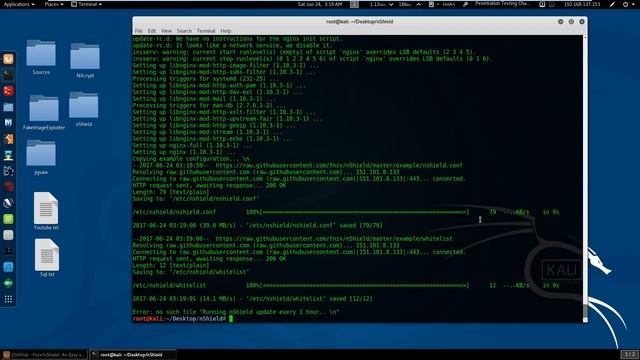
Task: Minimize the terminal window
Action: [x=560, y=22]
